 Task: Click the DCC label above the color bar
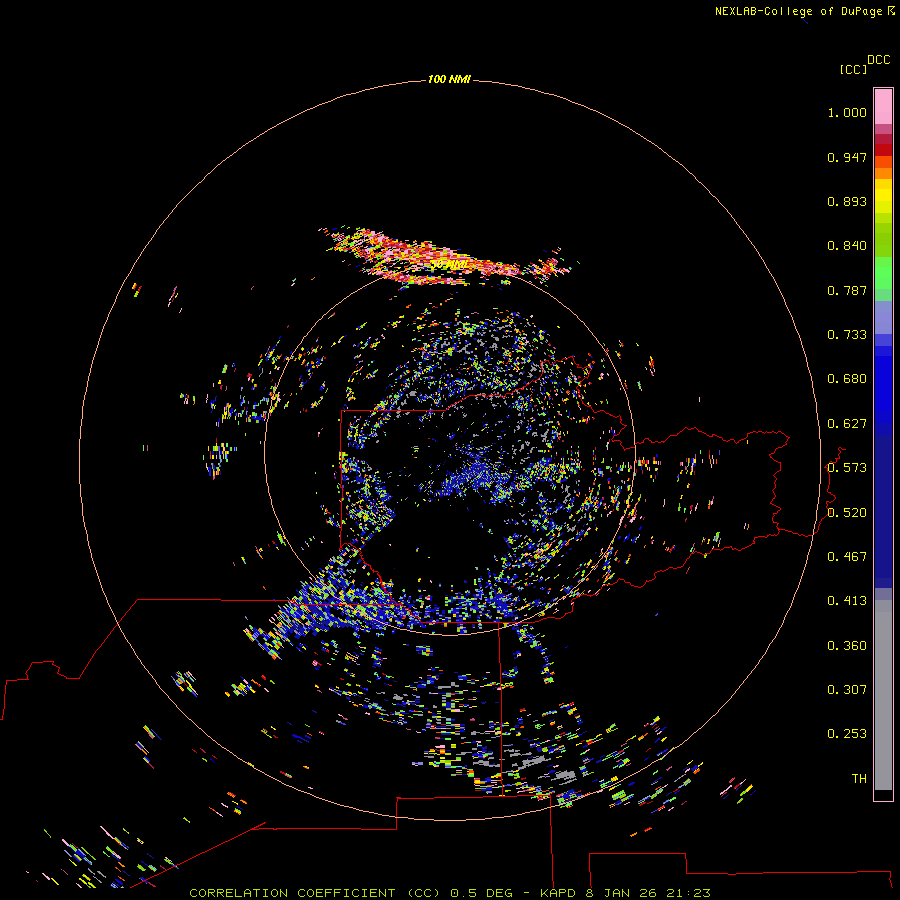coord(879,60)
